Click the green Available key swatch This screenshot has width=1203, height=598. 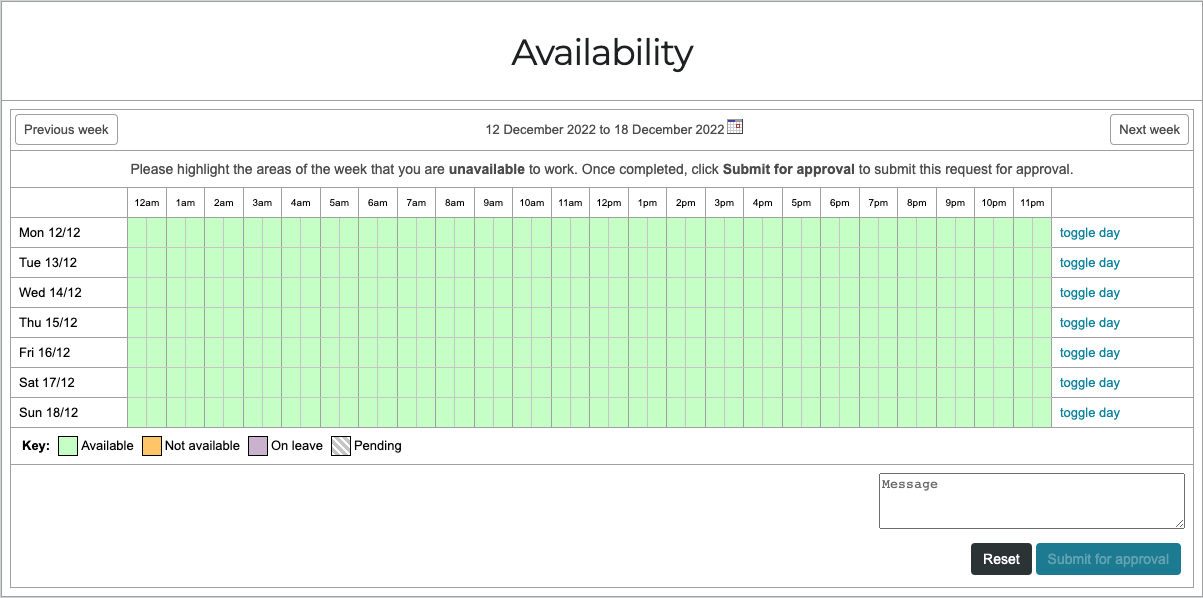point(68,446)
